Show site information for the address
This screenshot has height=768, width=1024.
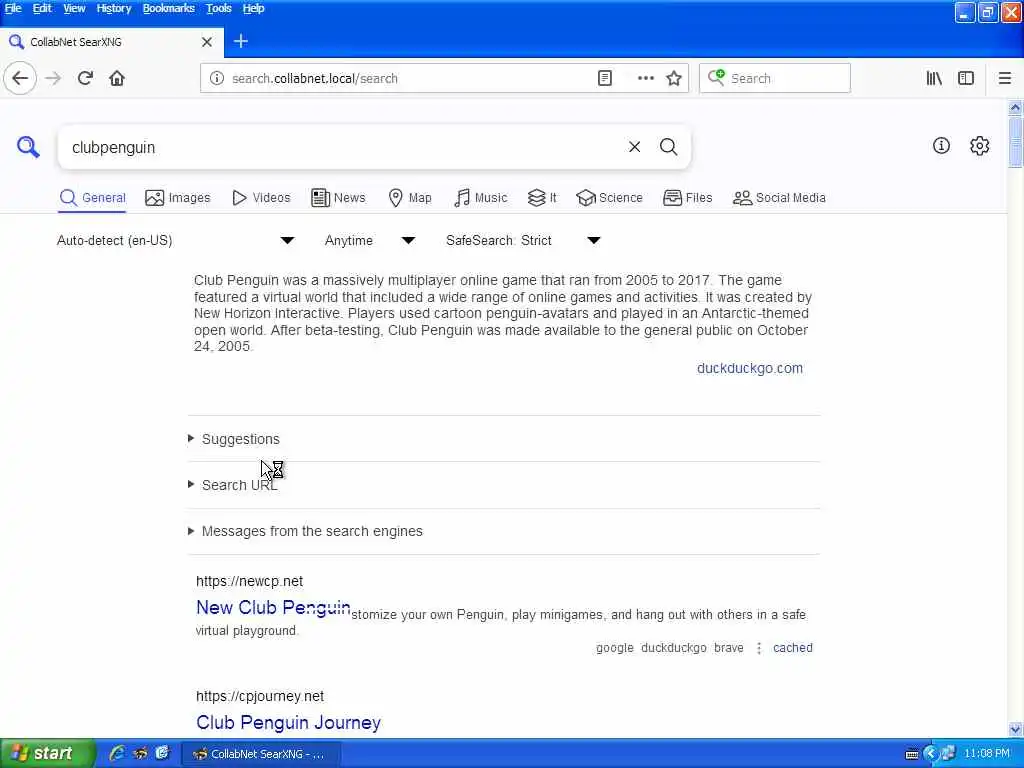pyautogui.click(x=216, y=78)
